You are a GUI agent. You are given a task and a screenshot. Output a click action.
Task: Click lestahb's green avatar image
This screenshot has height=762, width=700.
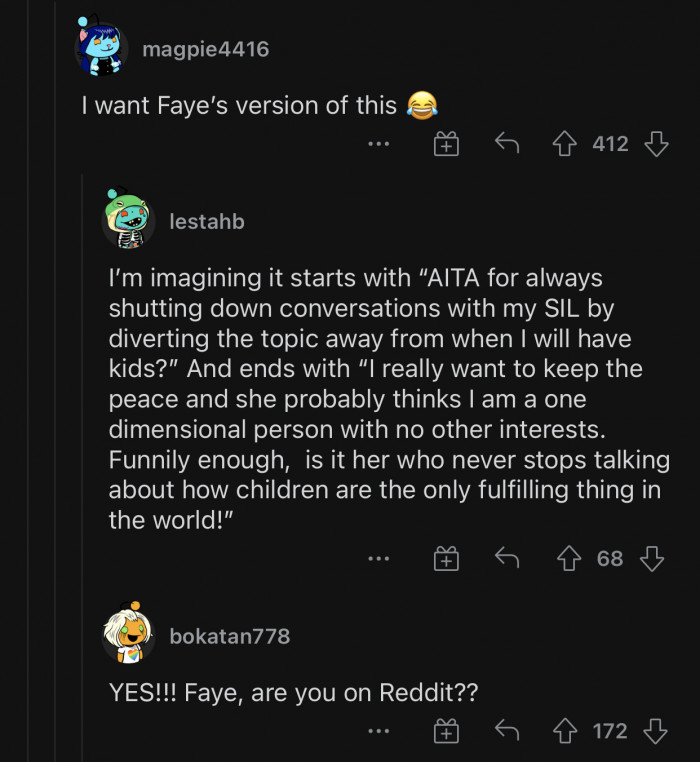[128, 219]
